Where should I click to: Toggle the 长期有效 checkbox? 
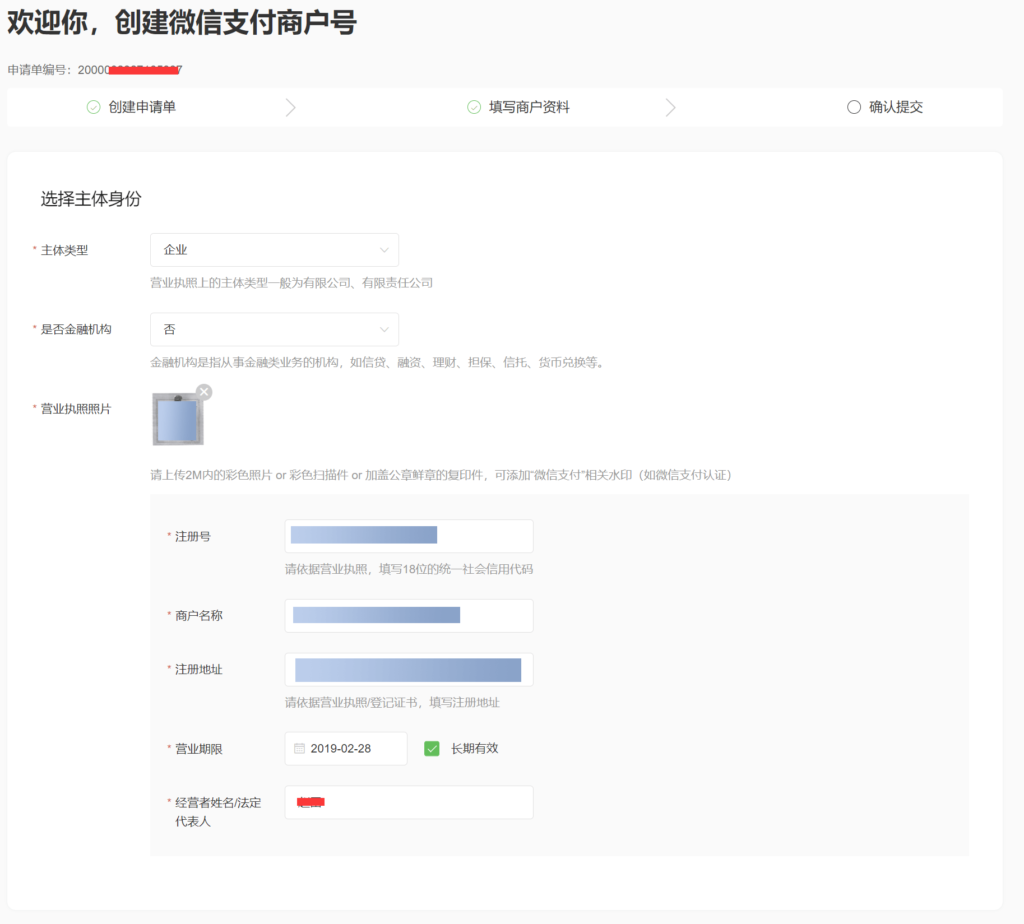point(432,748)
